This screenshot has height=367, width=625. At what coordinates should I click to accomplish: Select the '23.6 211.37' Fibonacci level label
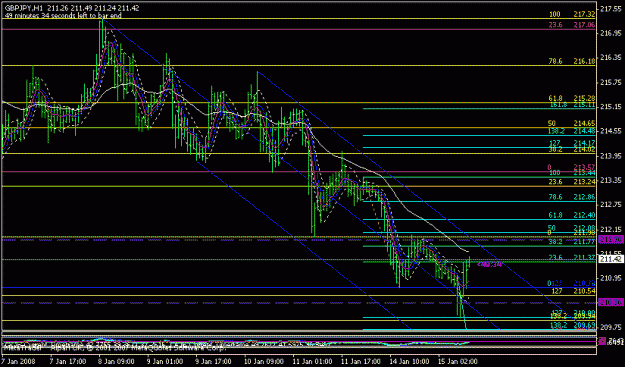pos(572,258)
